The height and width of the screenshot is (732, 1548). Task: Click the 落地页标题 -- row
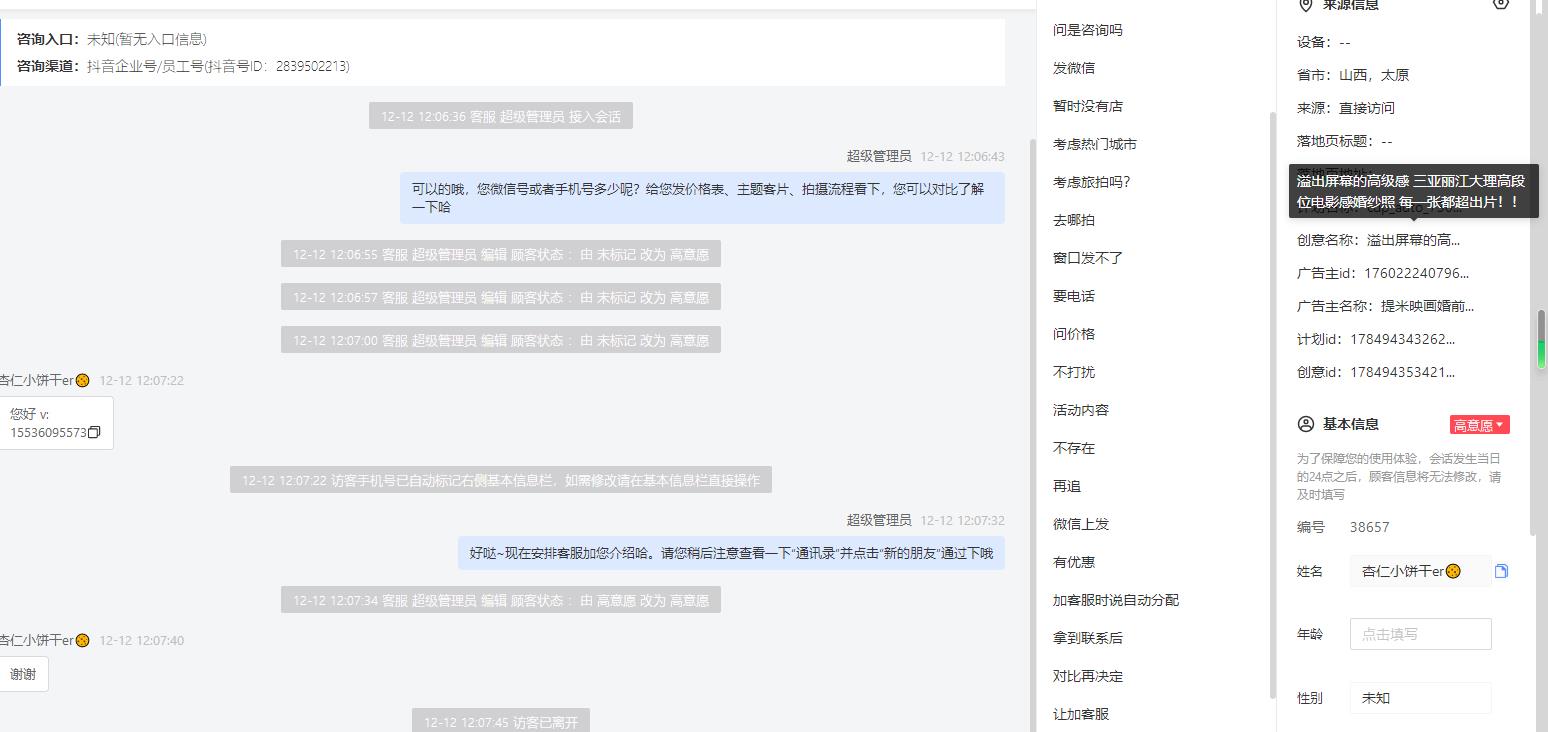point(1344,141)
